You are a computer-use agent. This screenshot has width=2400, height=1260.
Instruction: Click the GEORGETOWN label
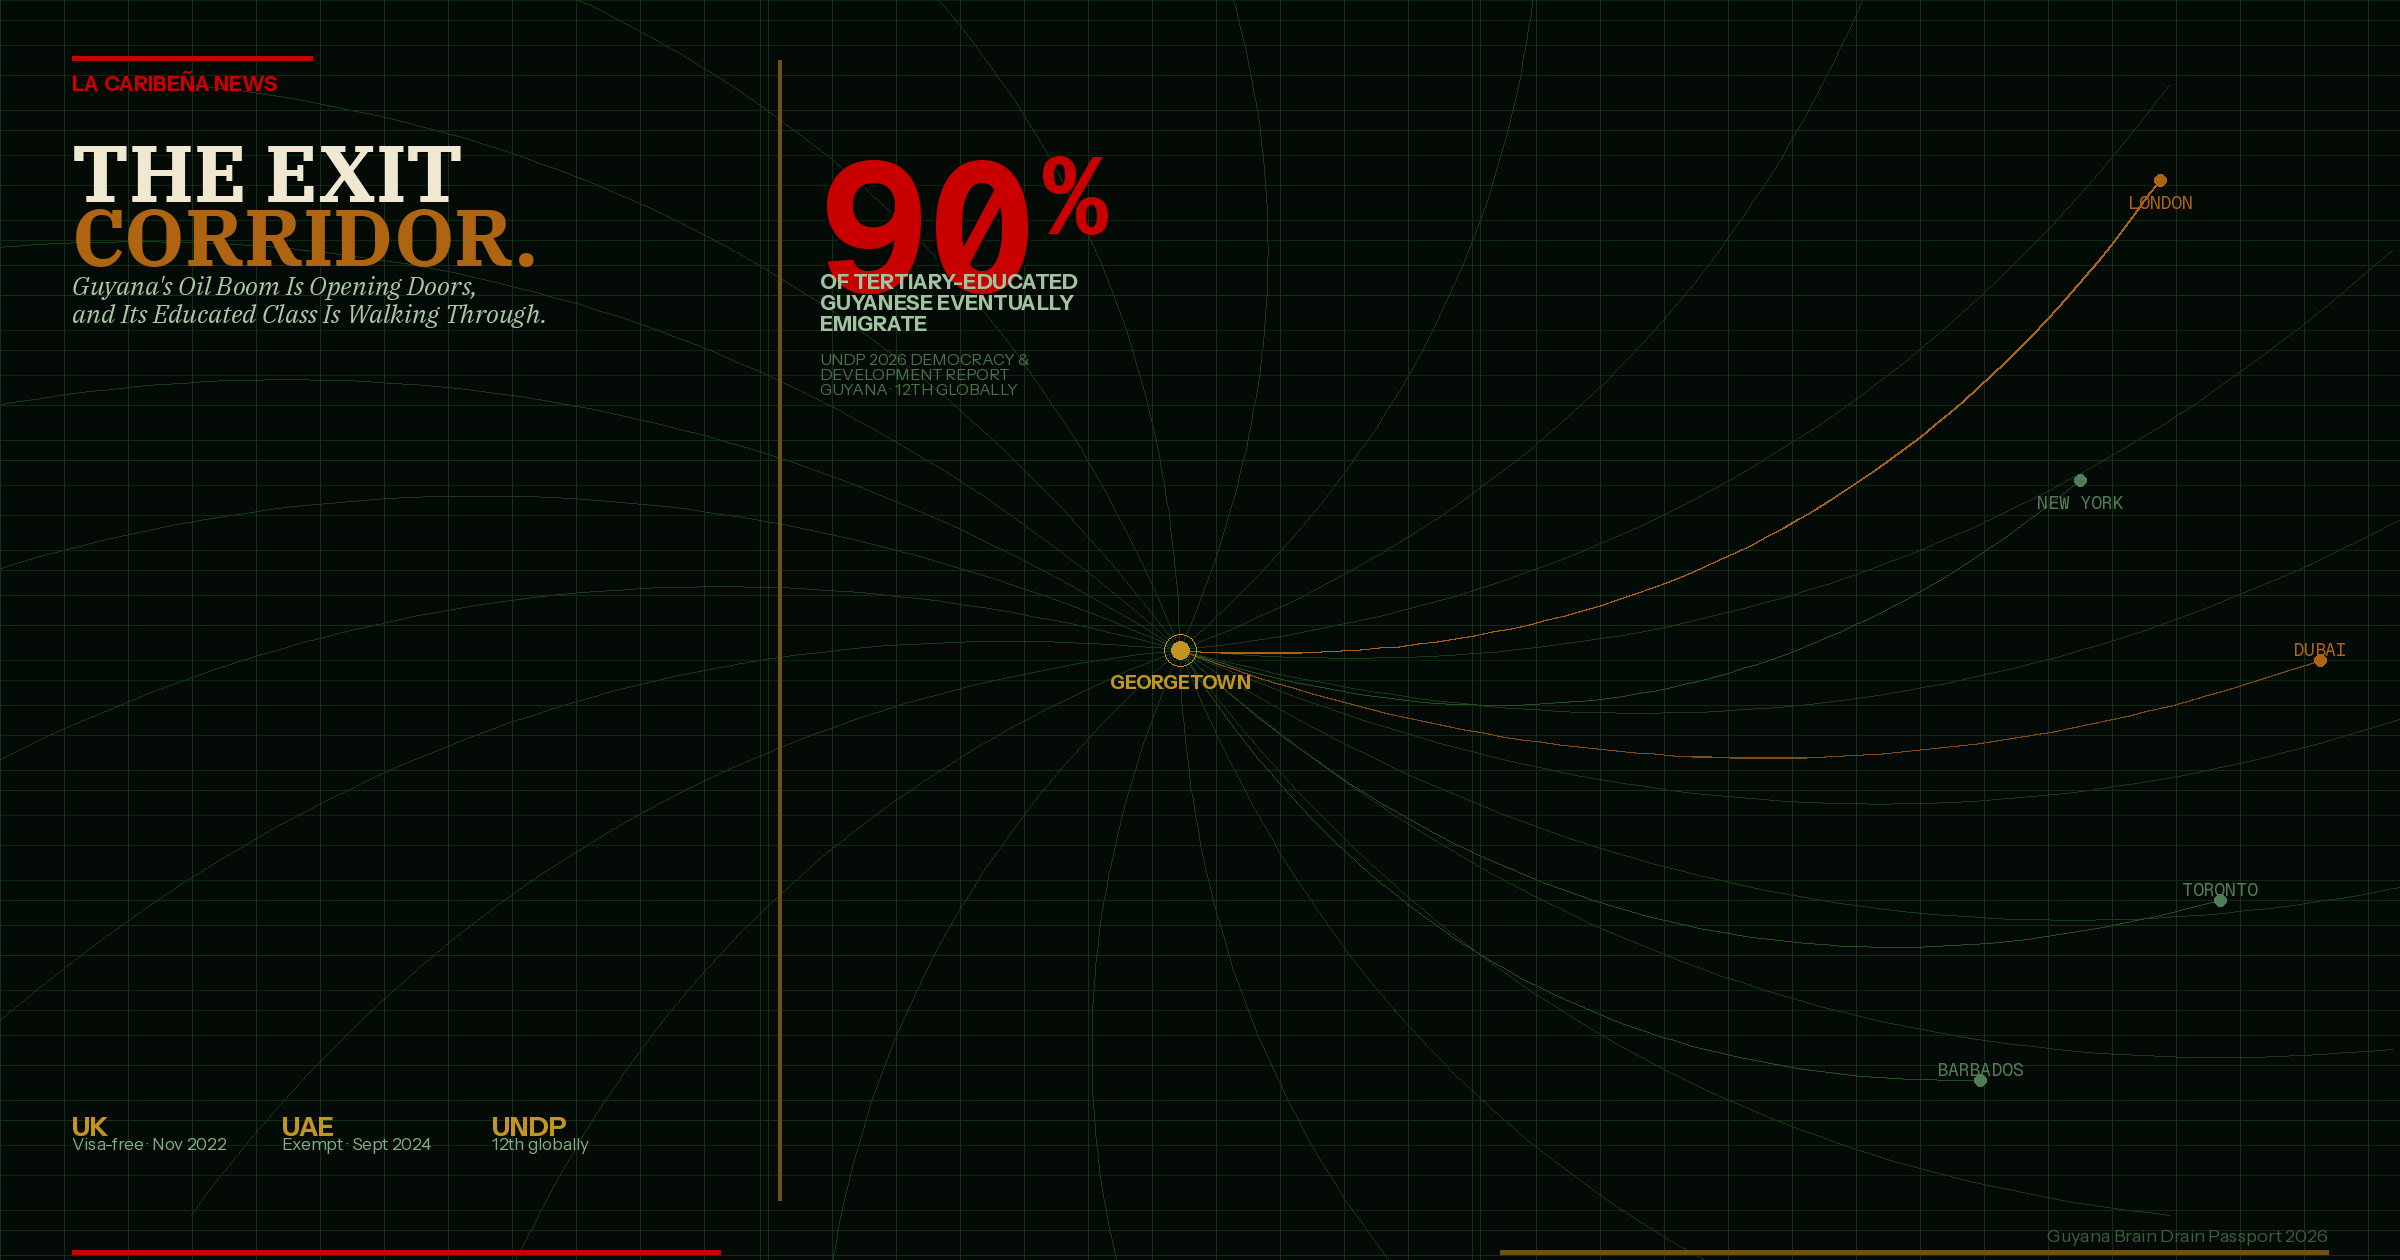(1180, 682)
